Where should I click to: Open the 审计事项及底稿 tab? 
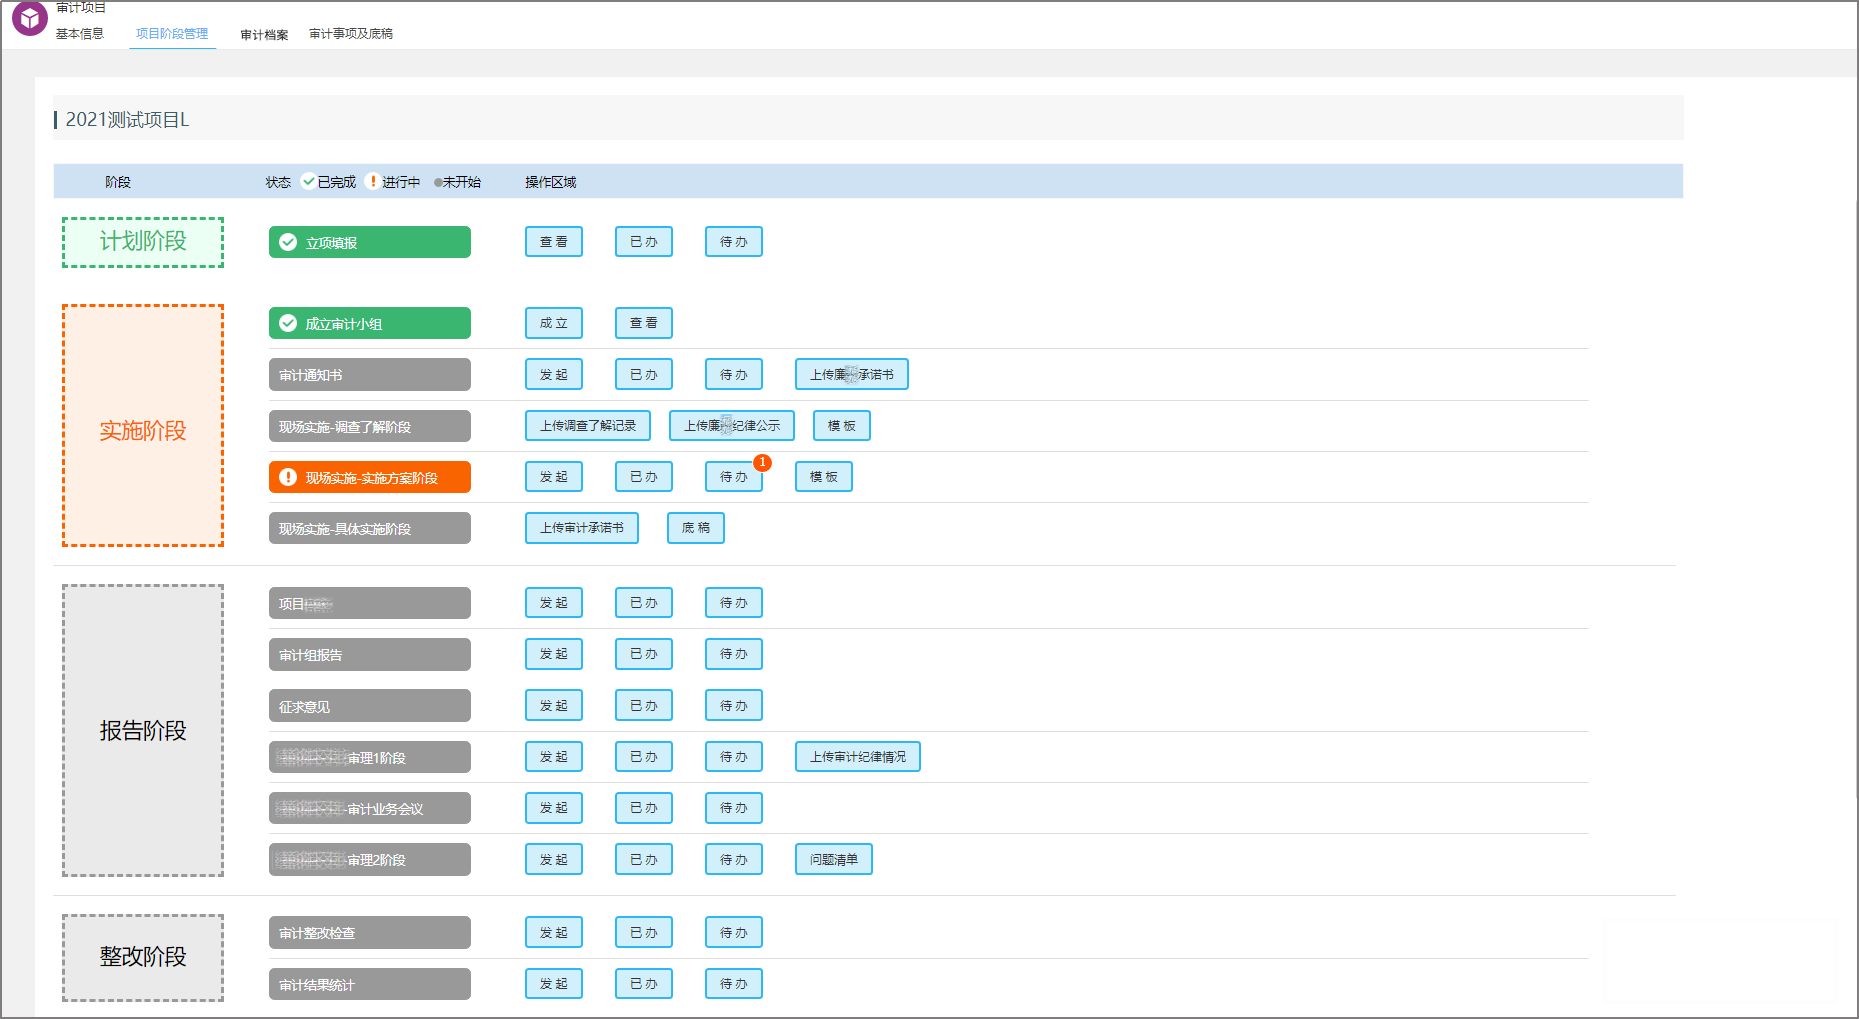coord(351,34)
